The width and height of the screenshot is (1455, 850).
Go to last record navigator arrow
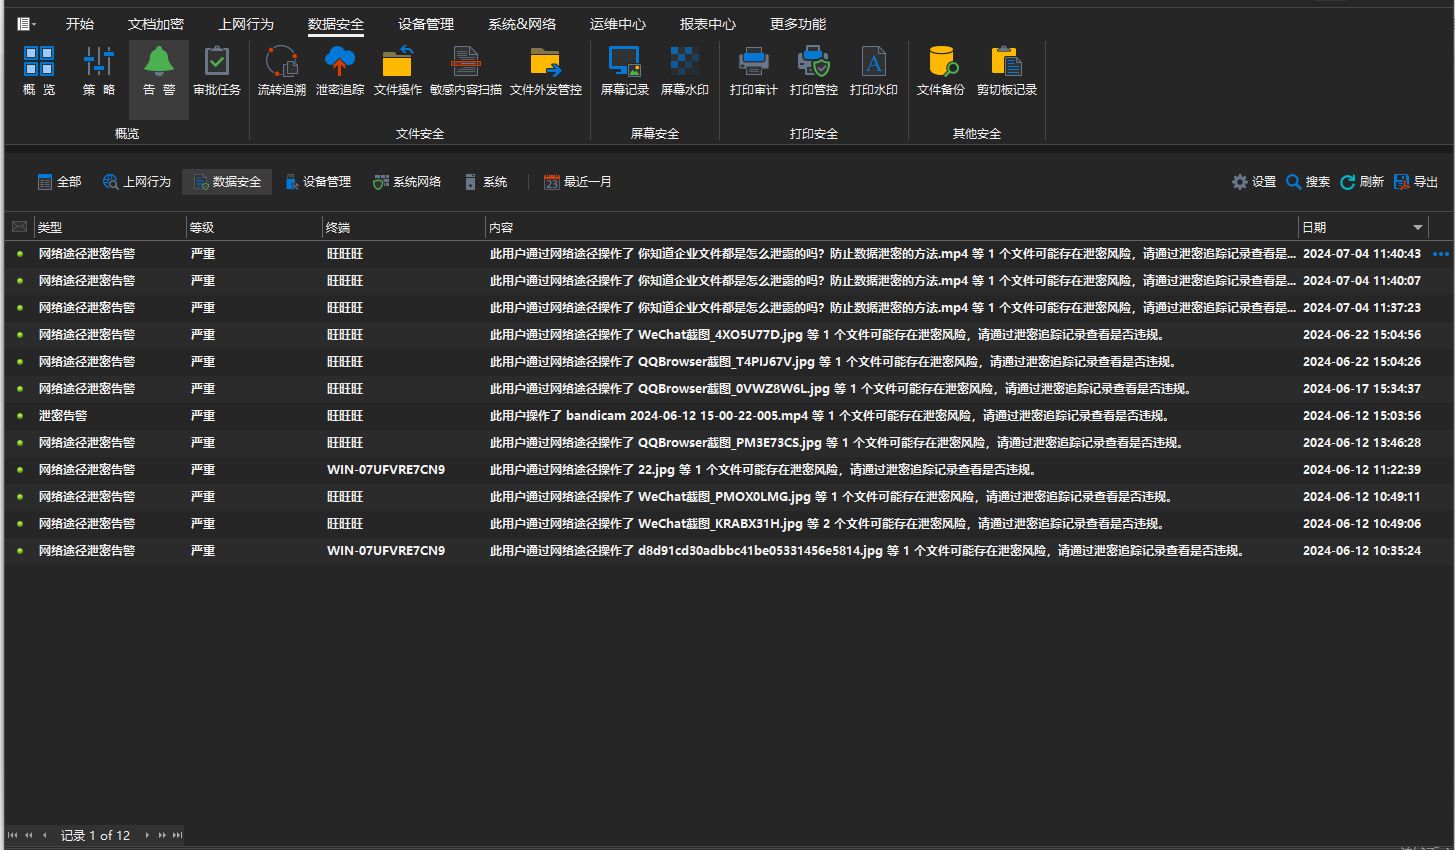[x=178, y=835]
